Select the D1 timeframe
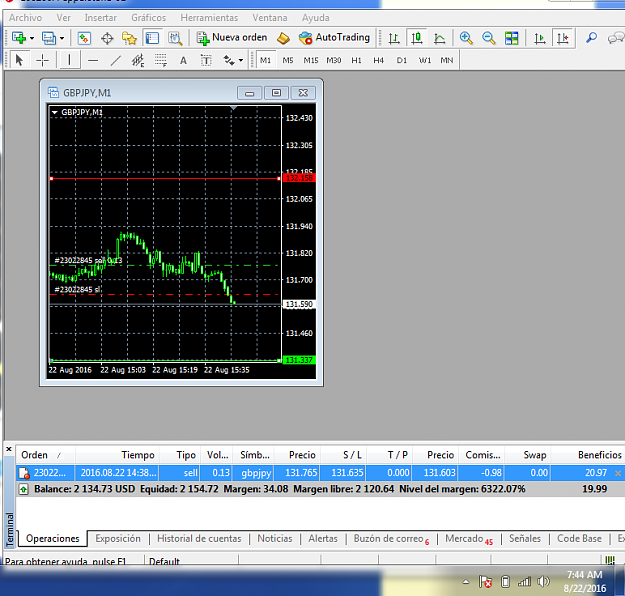Screen dimensions: 625x596 coord(402,60)
